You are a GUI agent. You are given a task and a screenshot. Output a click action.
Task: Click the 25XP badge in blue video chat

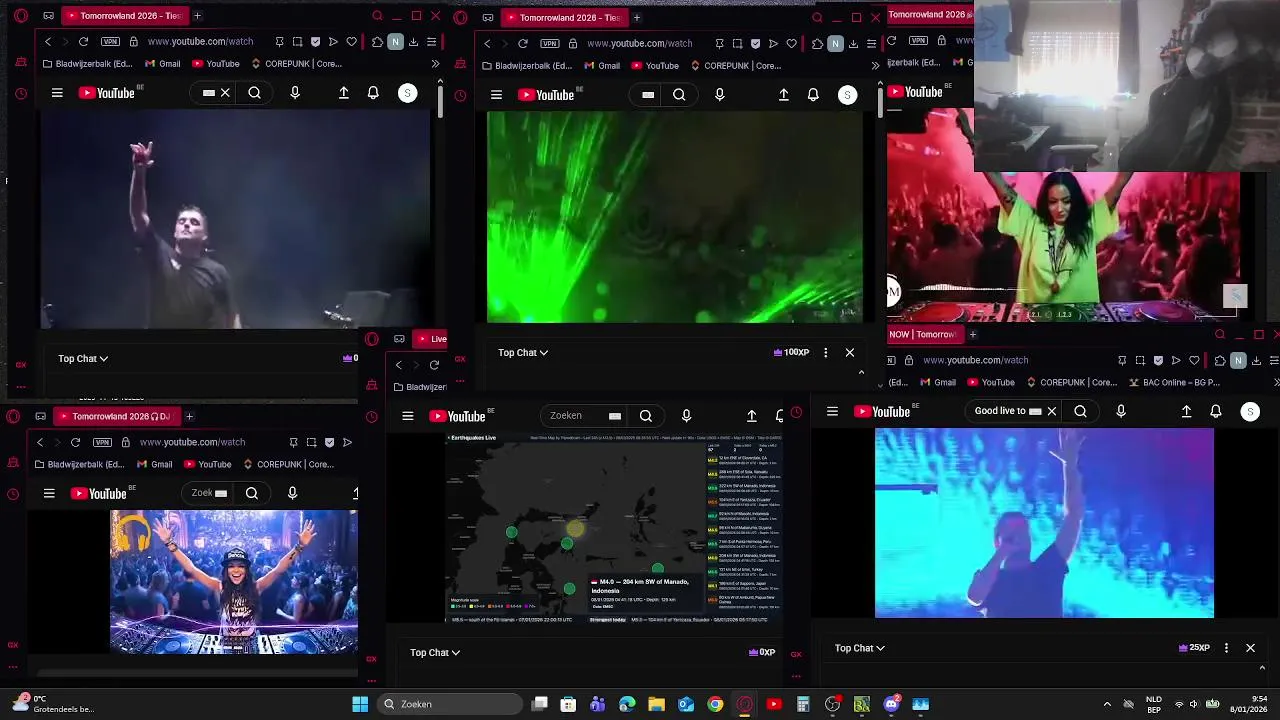click(x=1195, y=648)
